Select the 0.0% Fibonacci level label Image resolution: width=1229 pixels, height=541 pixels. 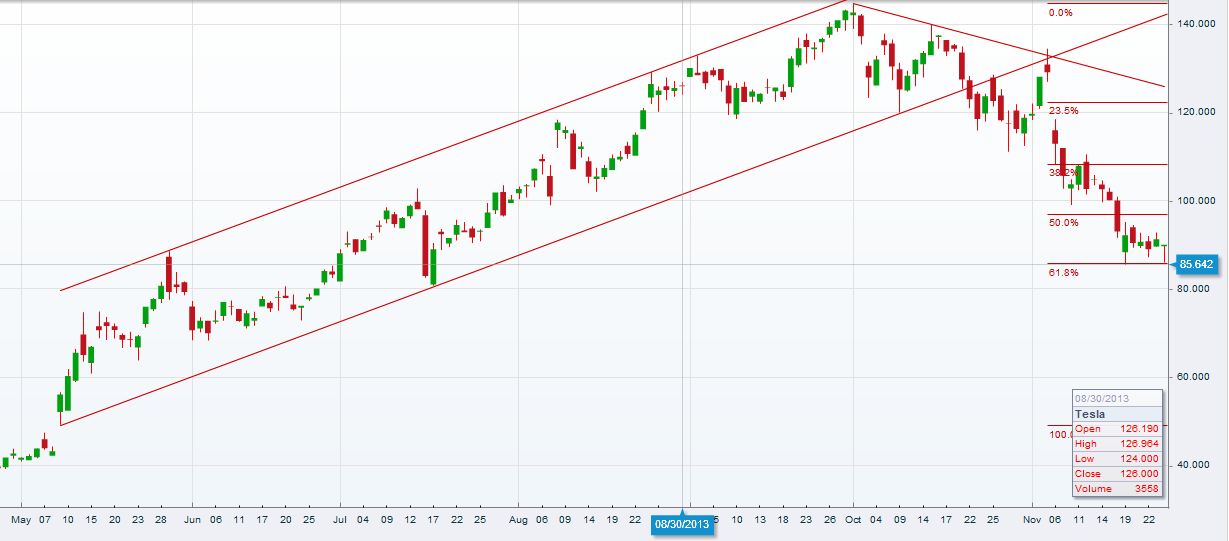point(1060,13)
